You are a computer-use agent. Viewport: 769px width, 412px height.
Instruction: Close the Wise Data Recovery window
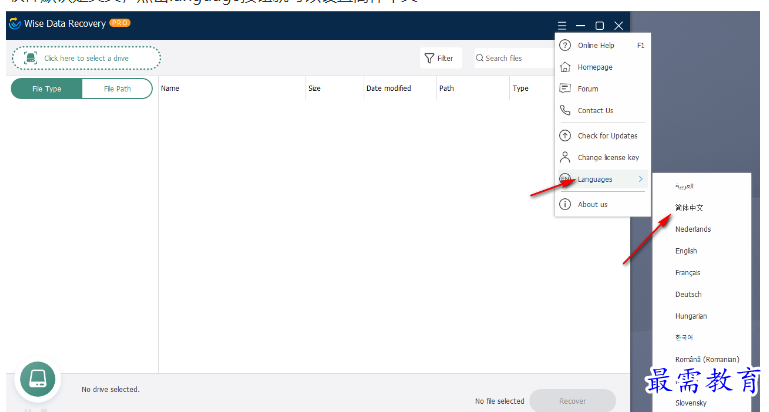point(619,26)
